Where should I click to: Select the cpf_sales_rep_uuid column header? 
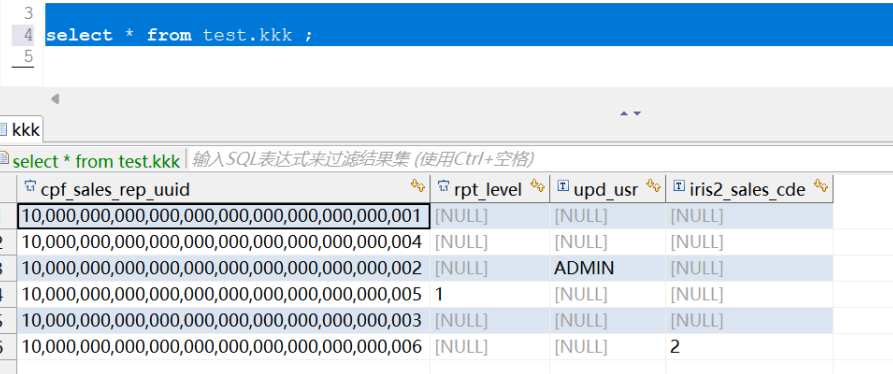tap(223, 188)
